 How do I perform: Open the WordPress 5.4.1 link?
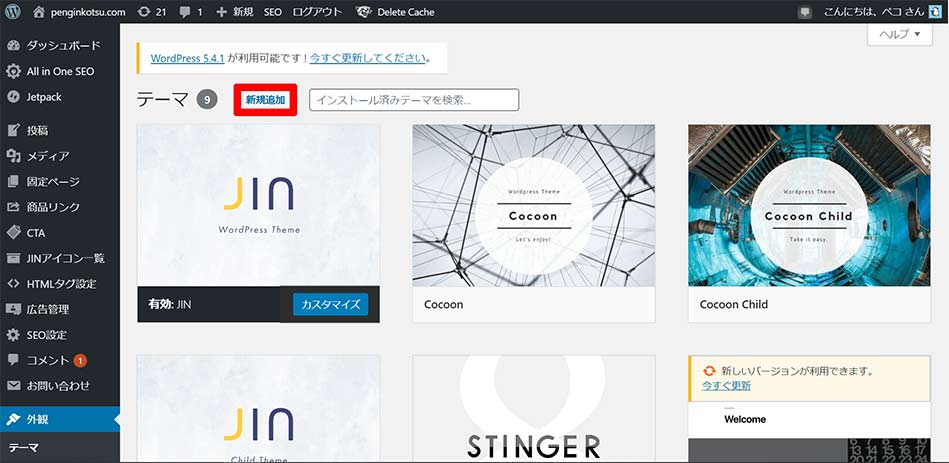click(x=188, y=59)
